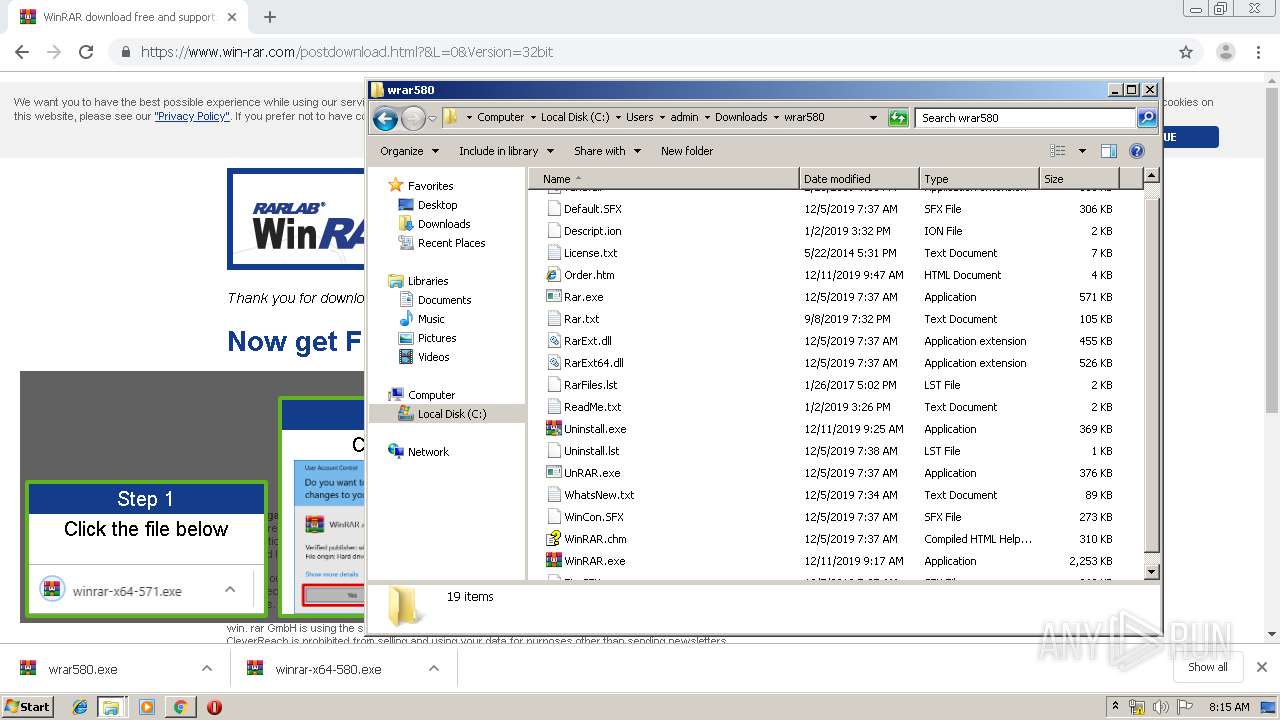
Task: Select the License.txt file name
Action: [x=591, y=253]
